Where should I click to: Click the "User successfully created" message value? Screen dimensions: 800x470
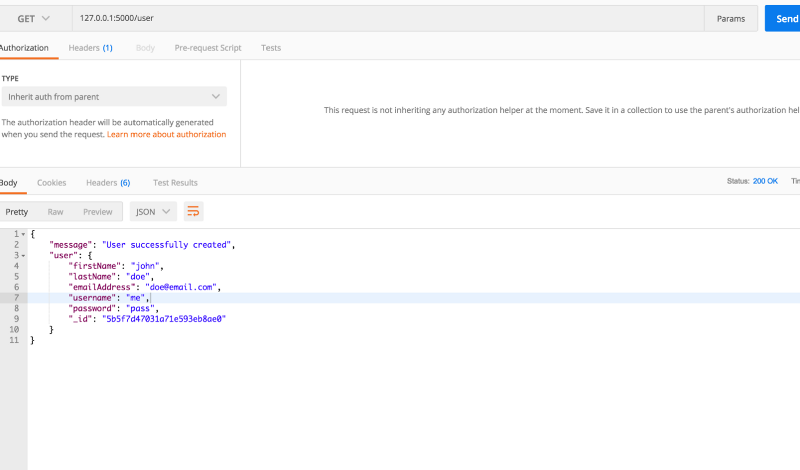(166, 245)
